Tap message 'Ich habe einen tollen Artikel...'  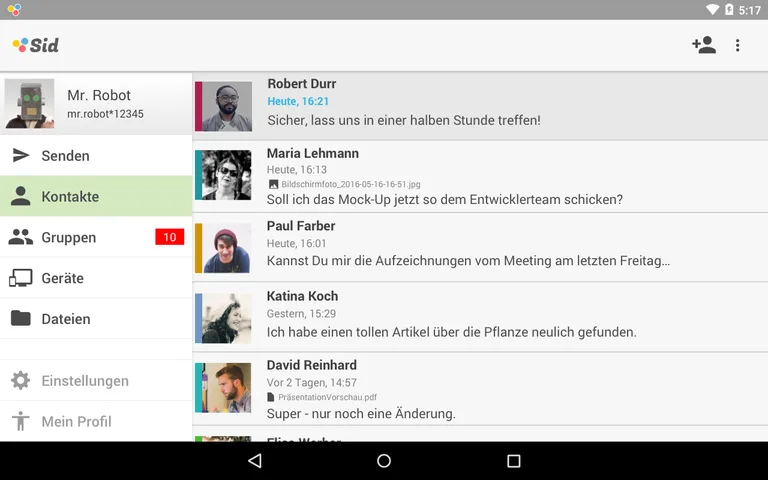pyautogui.click(x=452, y=332)
